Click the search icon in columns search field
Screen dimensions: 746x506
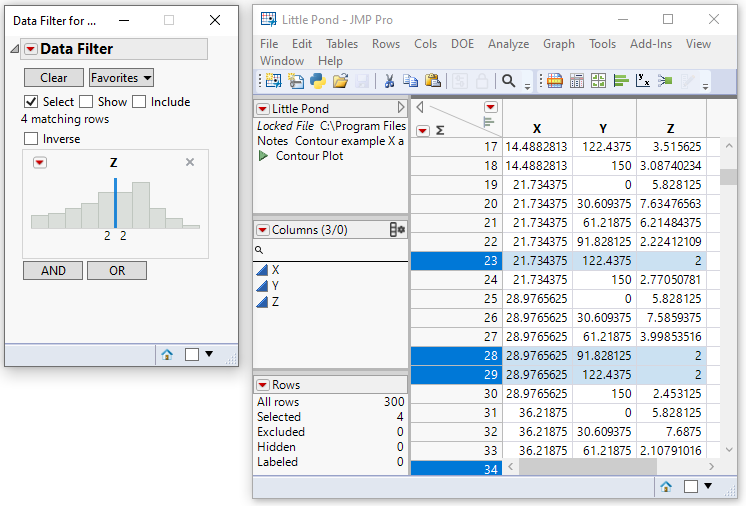click(x=259, y=250)
